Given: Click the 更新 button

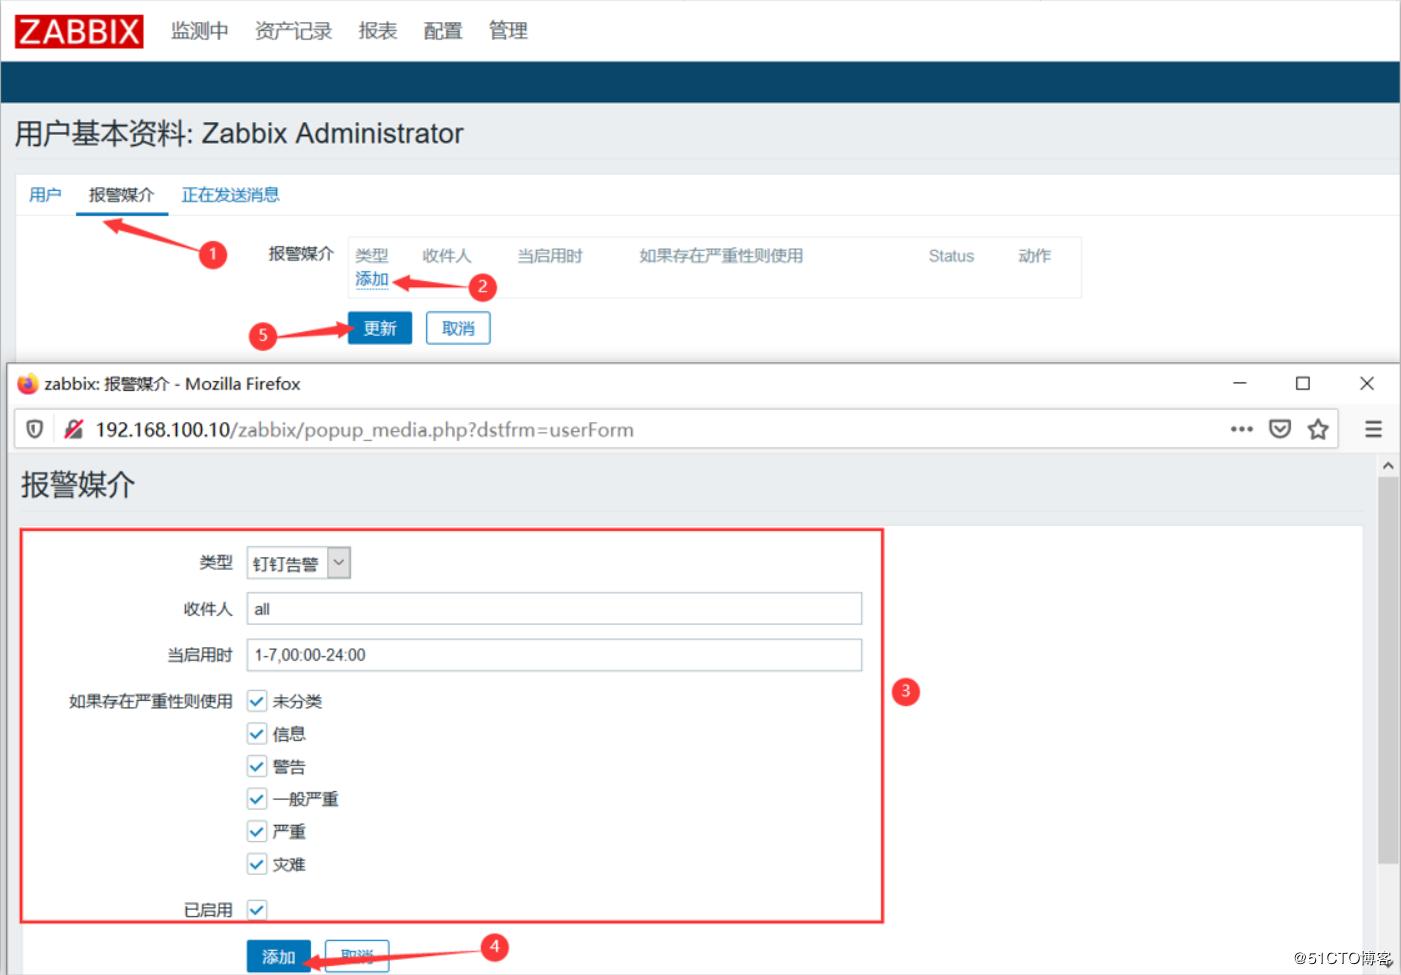Looking at the screenshot, I should (380, 327).
